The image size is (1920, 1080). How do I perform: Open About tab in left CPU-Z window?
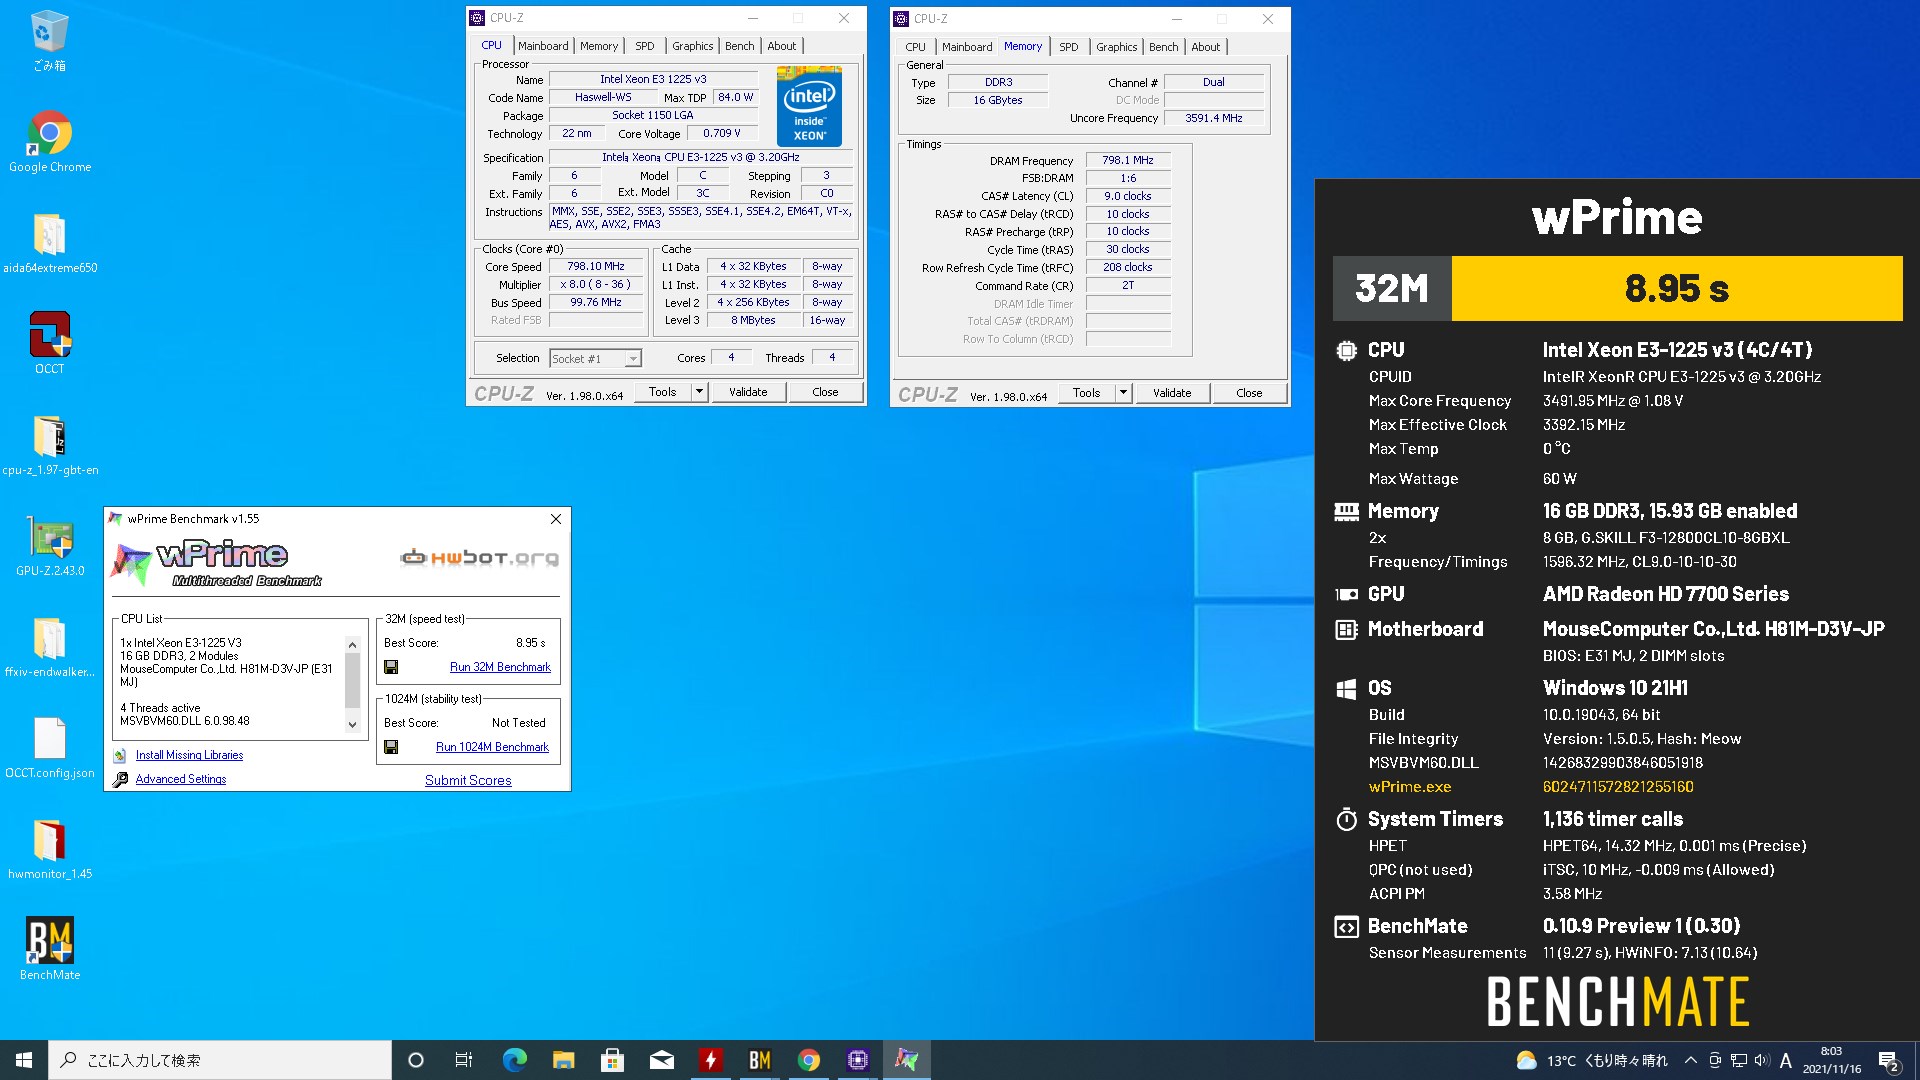tap(782, 46)
